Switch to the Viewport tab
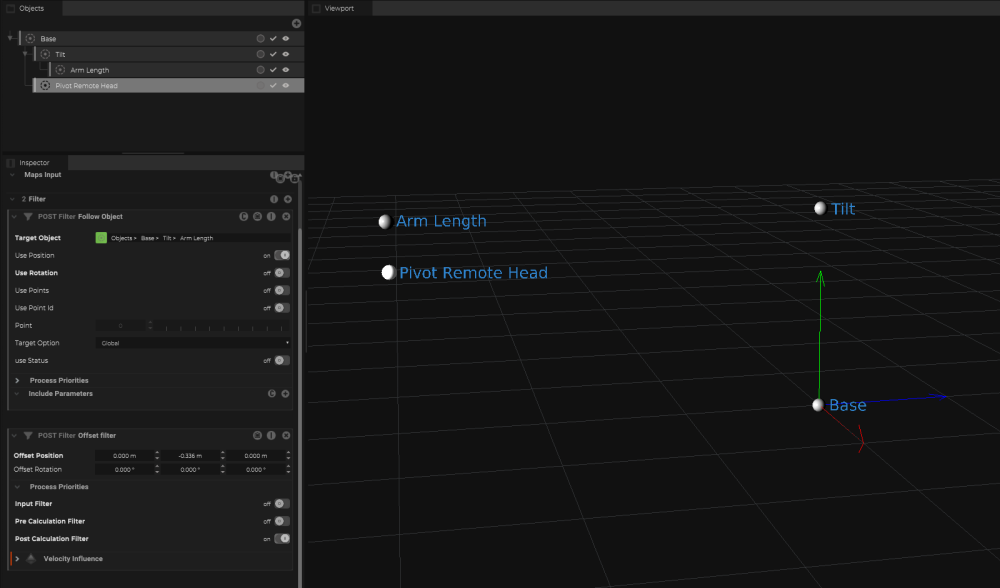1000x588 pixels. pyautogui.click(x=340, y=8)
